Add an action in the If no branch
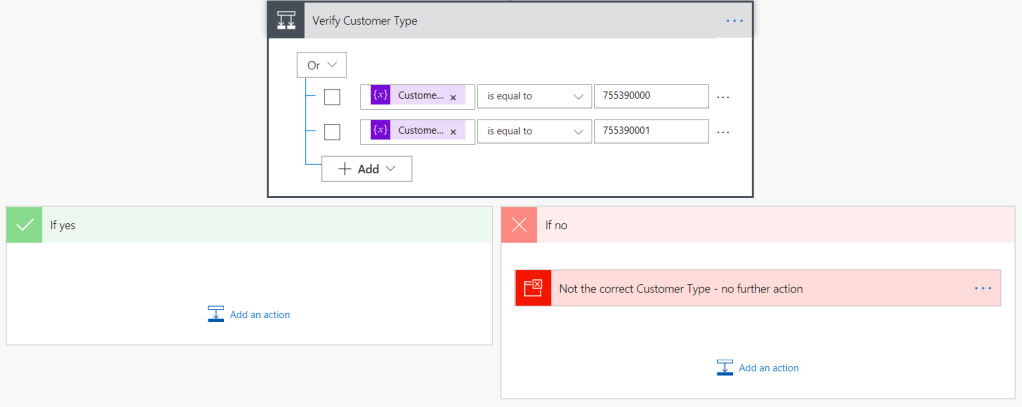Screen dimensions: 1022x407 758,367
